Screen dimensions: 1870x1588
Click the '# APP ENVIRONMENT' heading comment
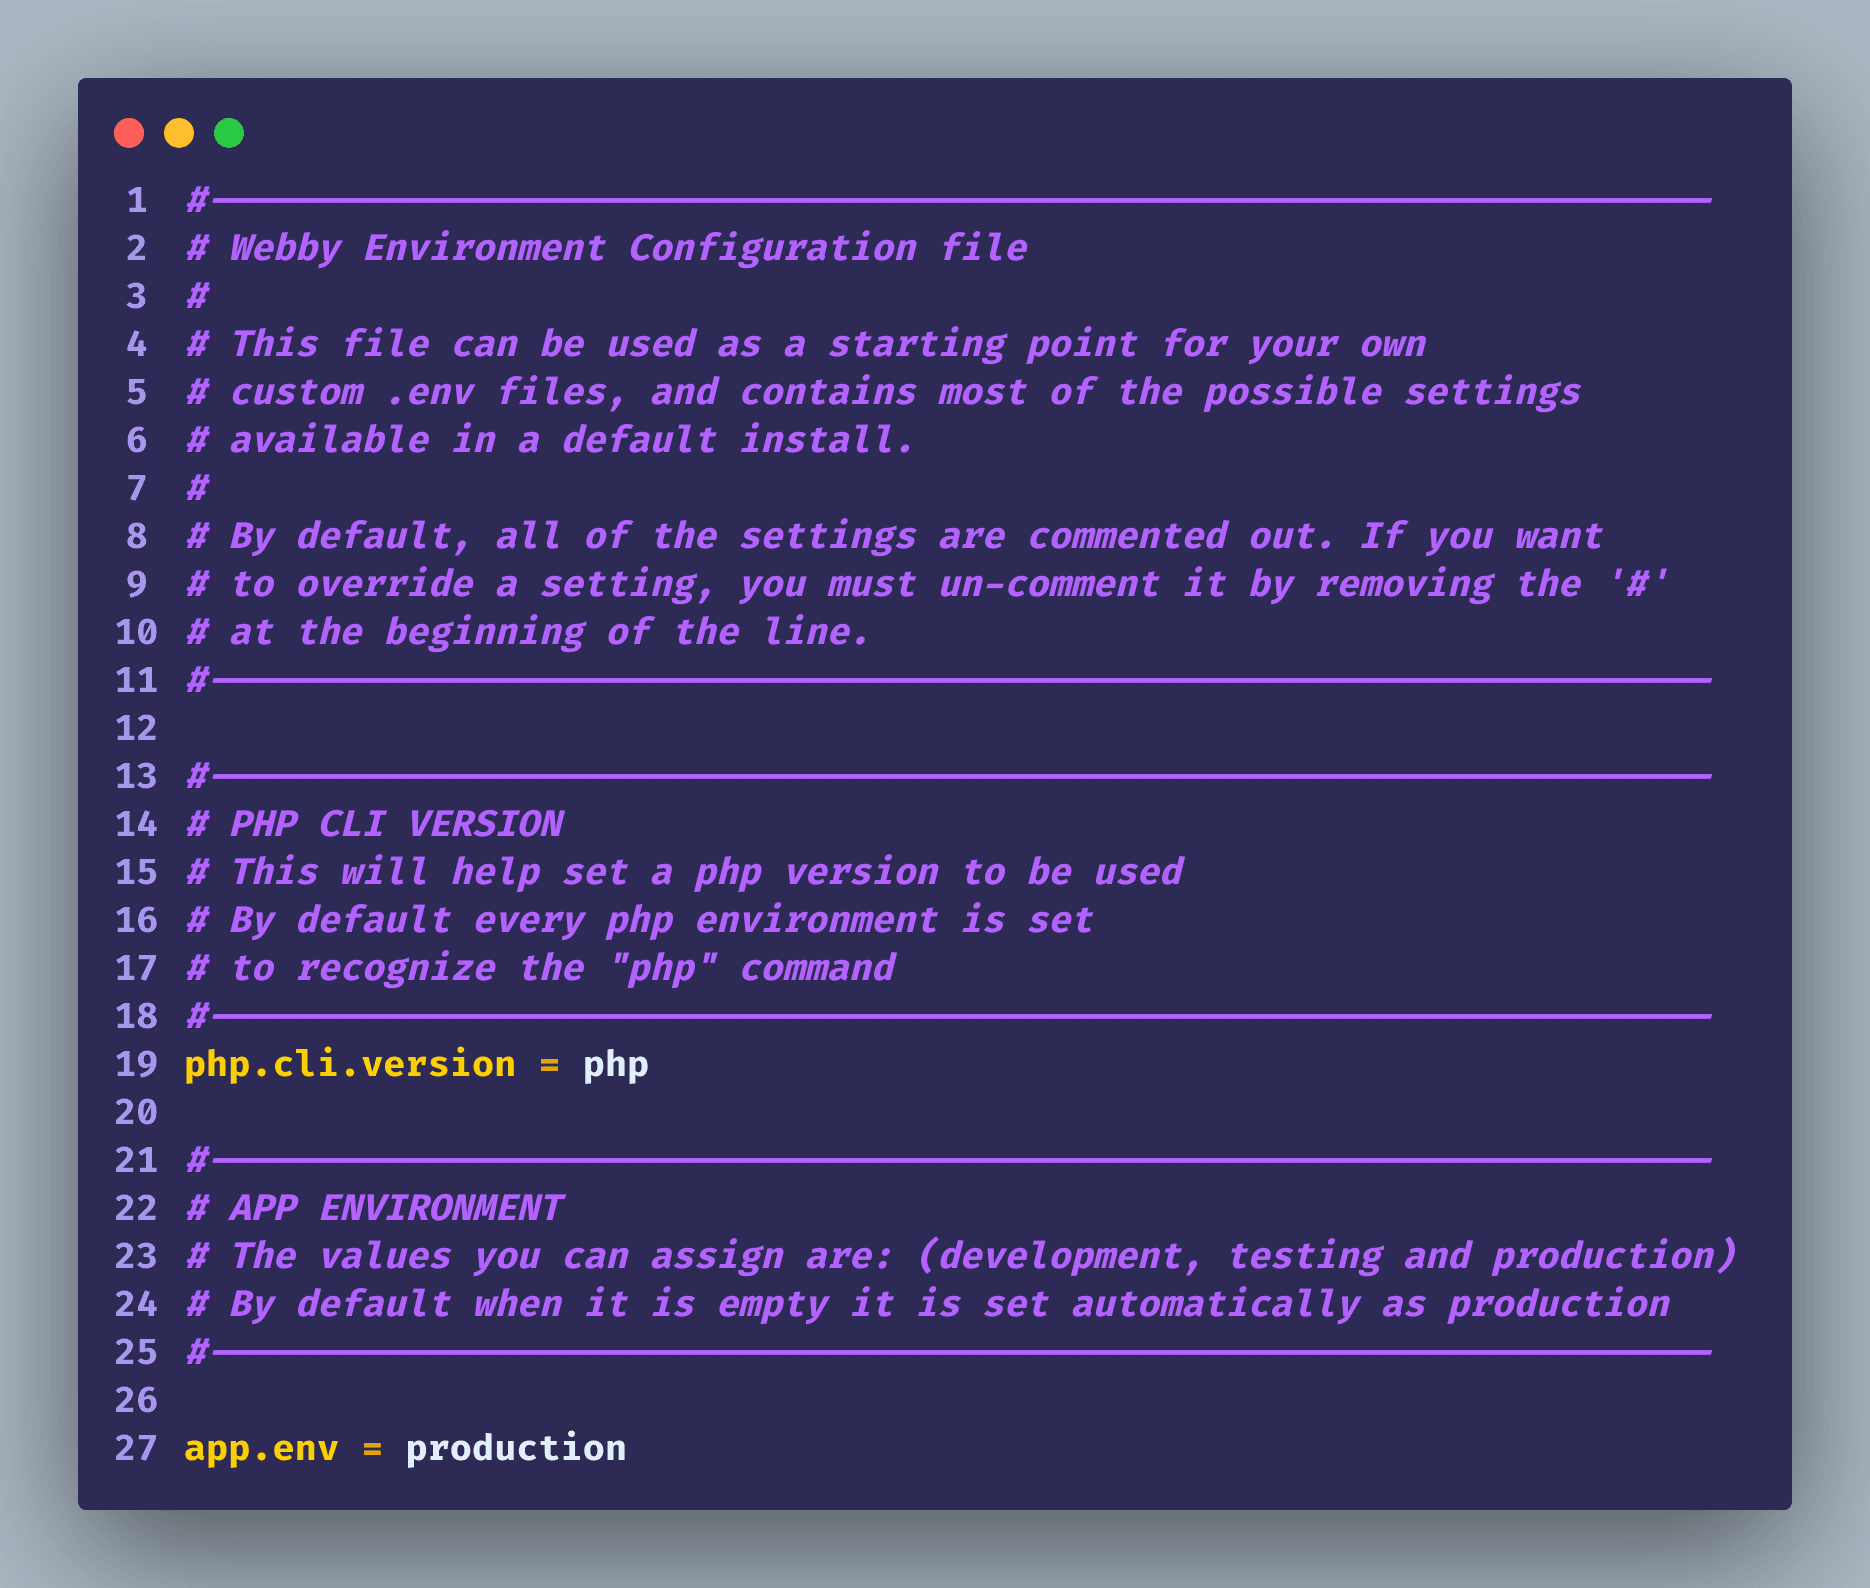[x=375, y=1208]
